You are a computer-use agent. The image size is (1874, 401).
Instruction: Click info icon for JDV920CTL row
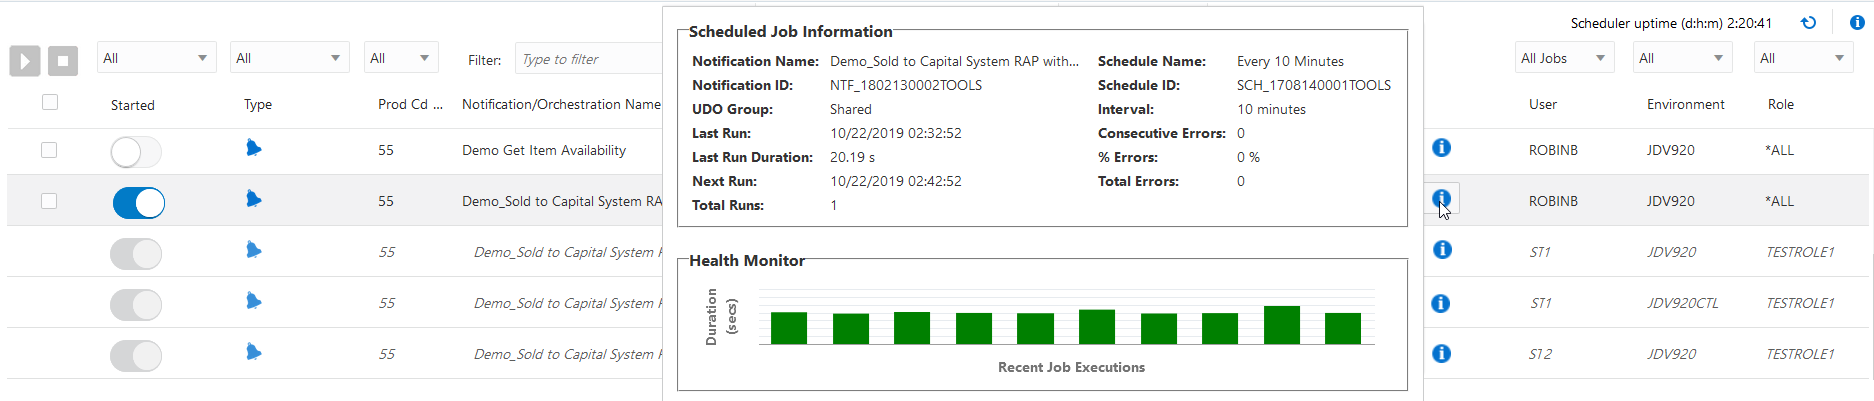click(x=1441, y=303)
